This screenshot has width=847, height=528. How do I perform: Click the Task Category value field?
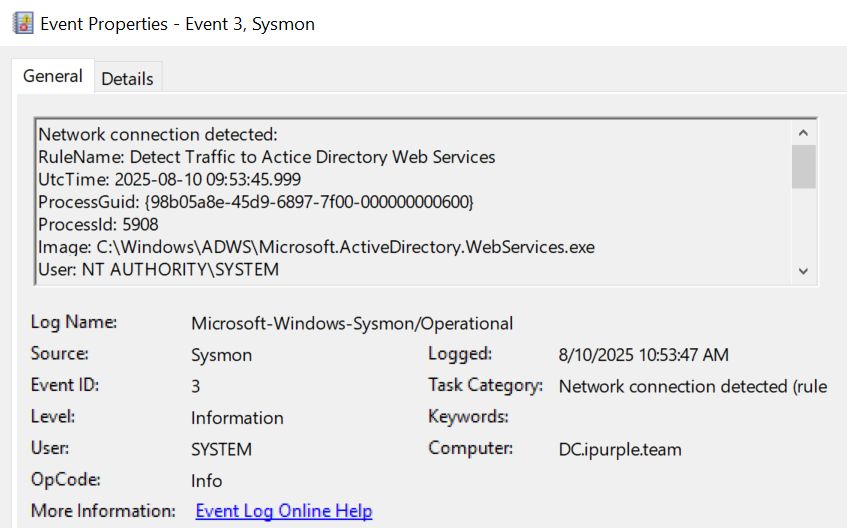point(692,386)
